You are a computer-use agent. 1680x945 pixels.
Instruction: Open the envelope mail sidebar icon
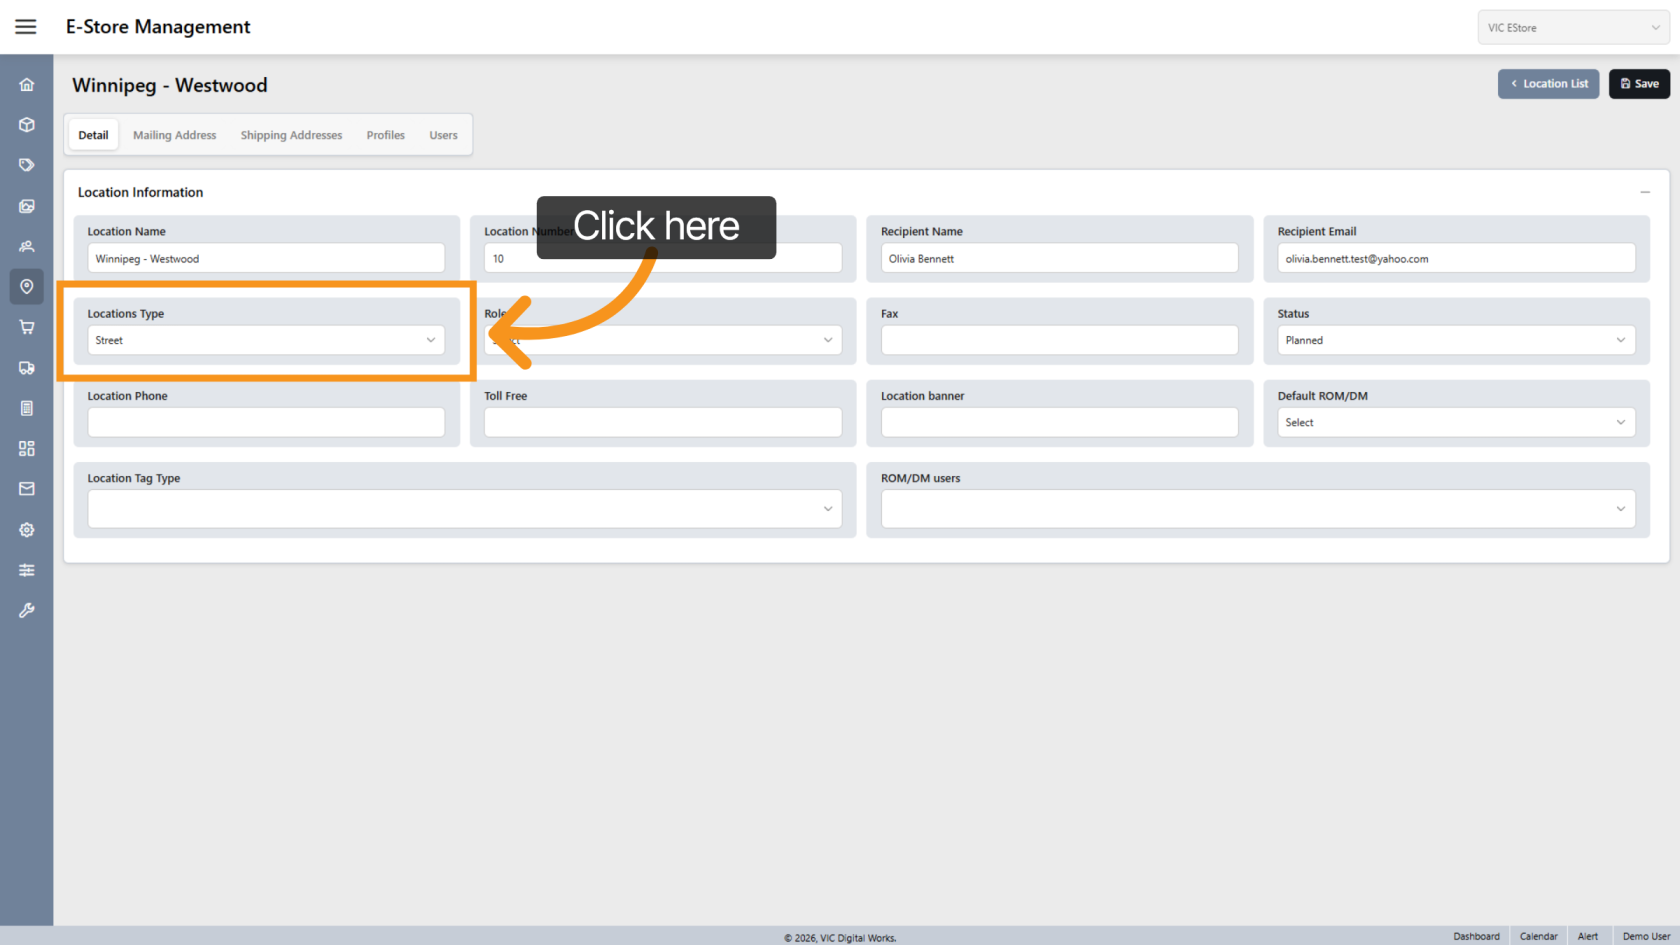click(27, 489)
